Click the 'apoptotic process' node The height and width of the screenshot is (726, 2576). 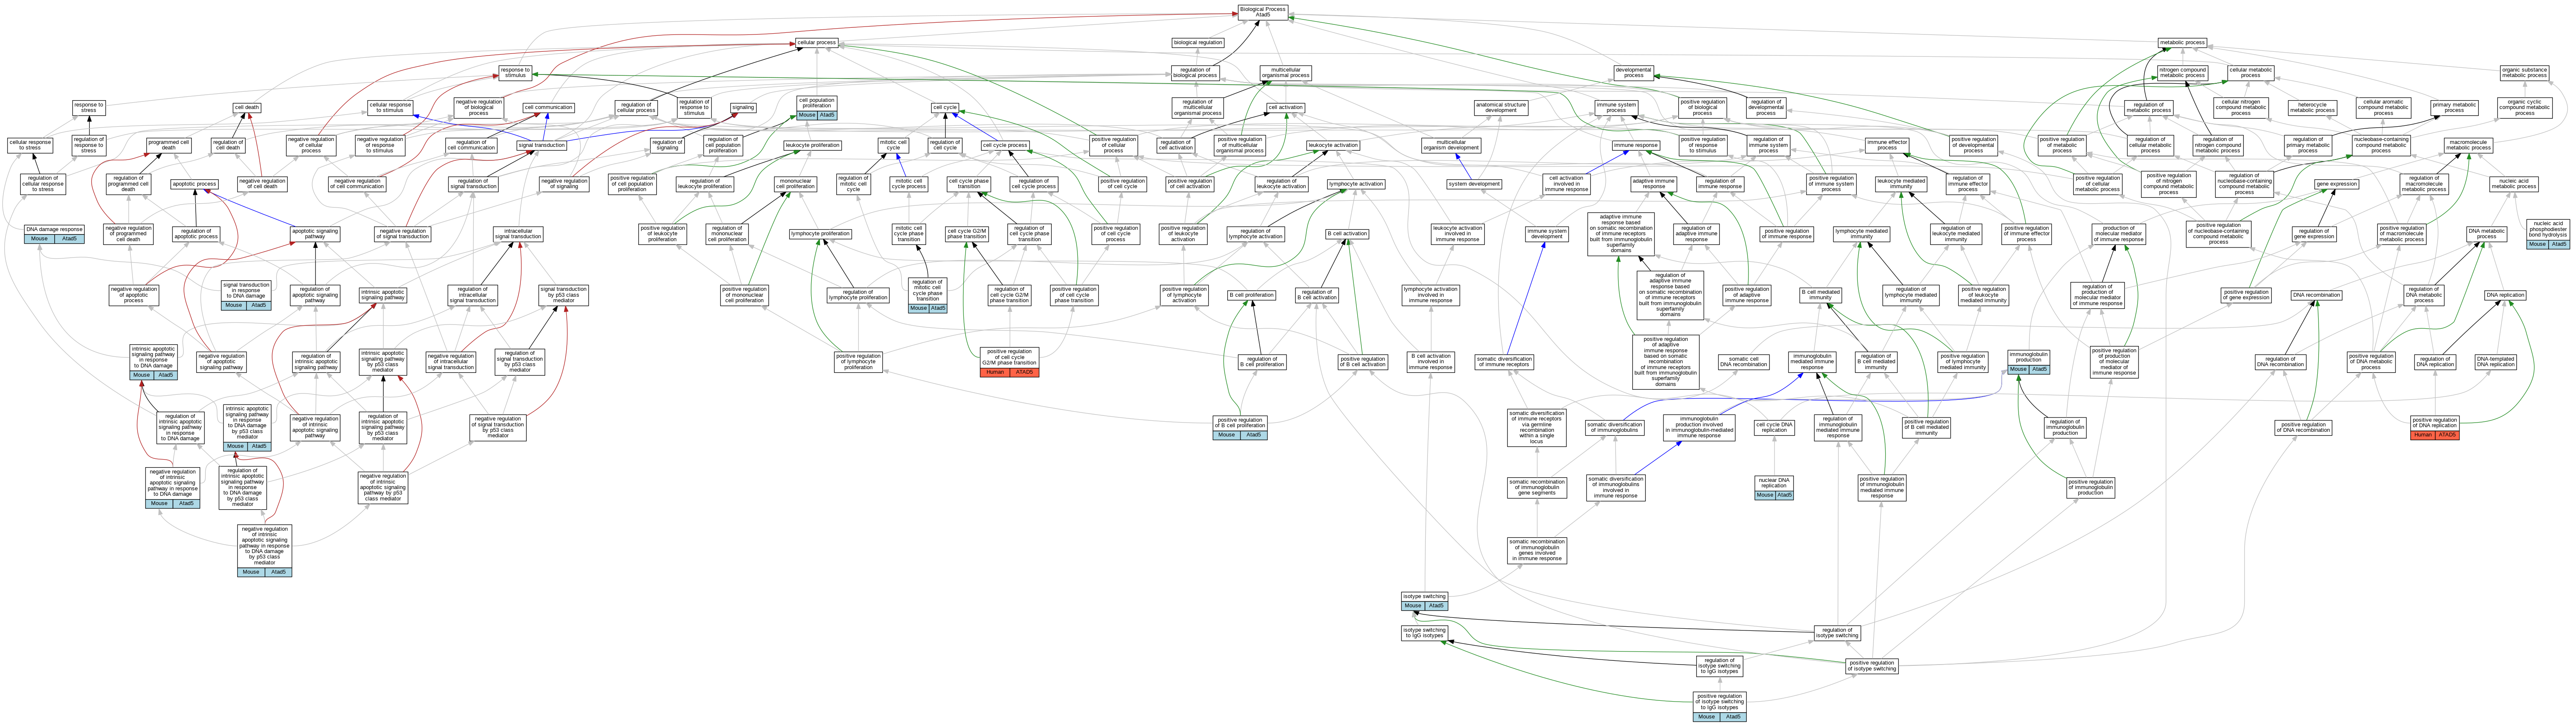pyautogui.click(x=194, y=184)
